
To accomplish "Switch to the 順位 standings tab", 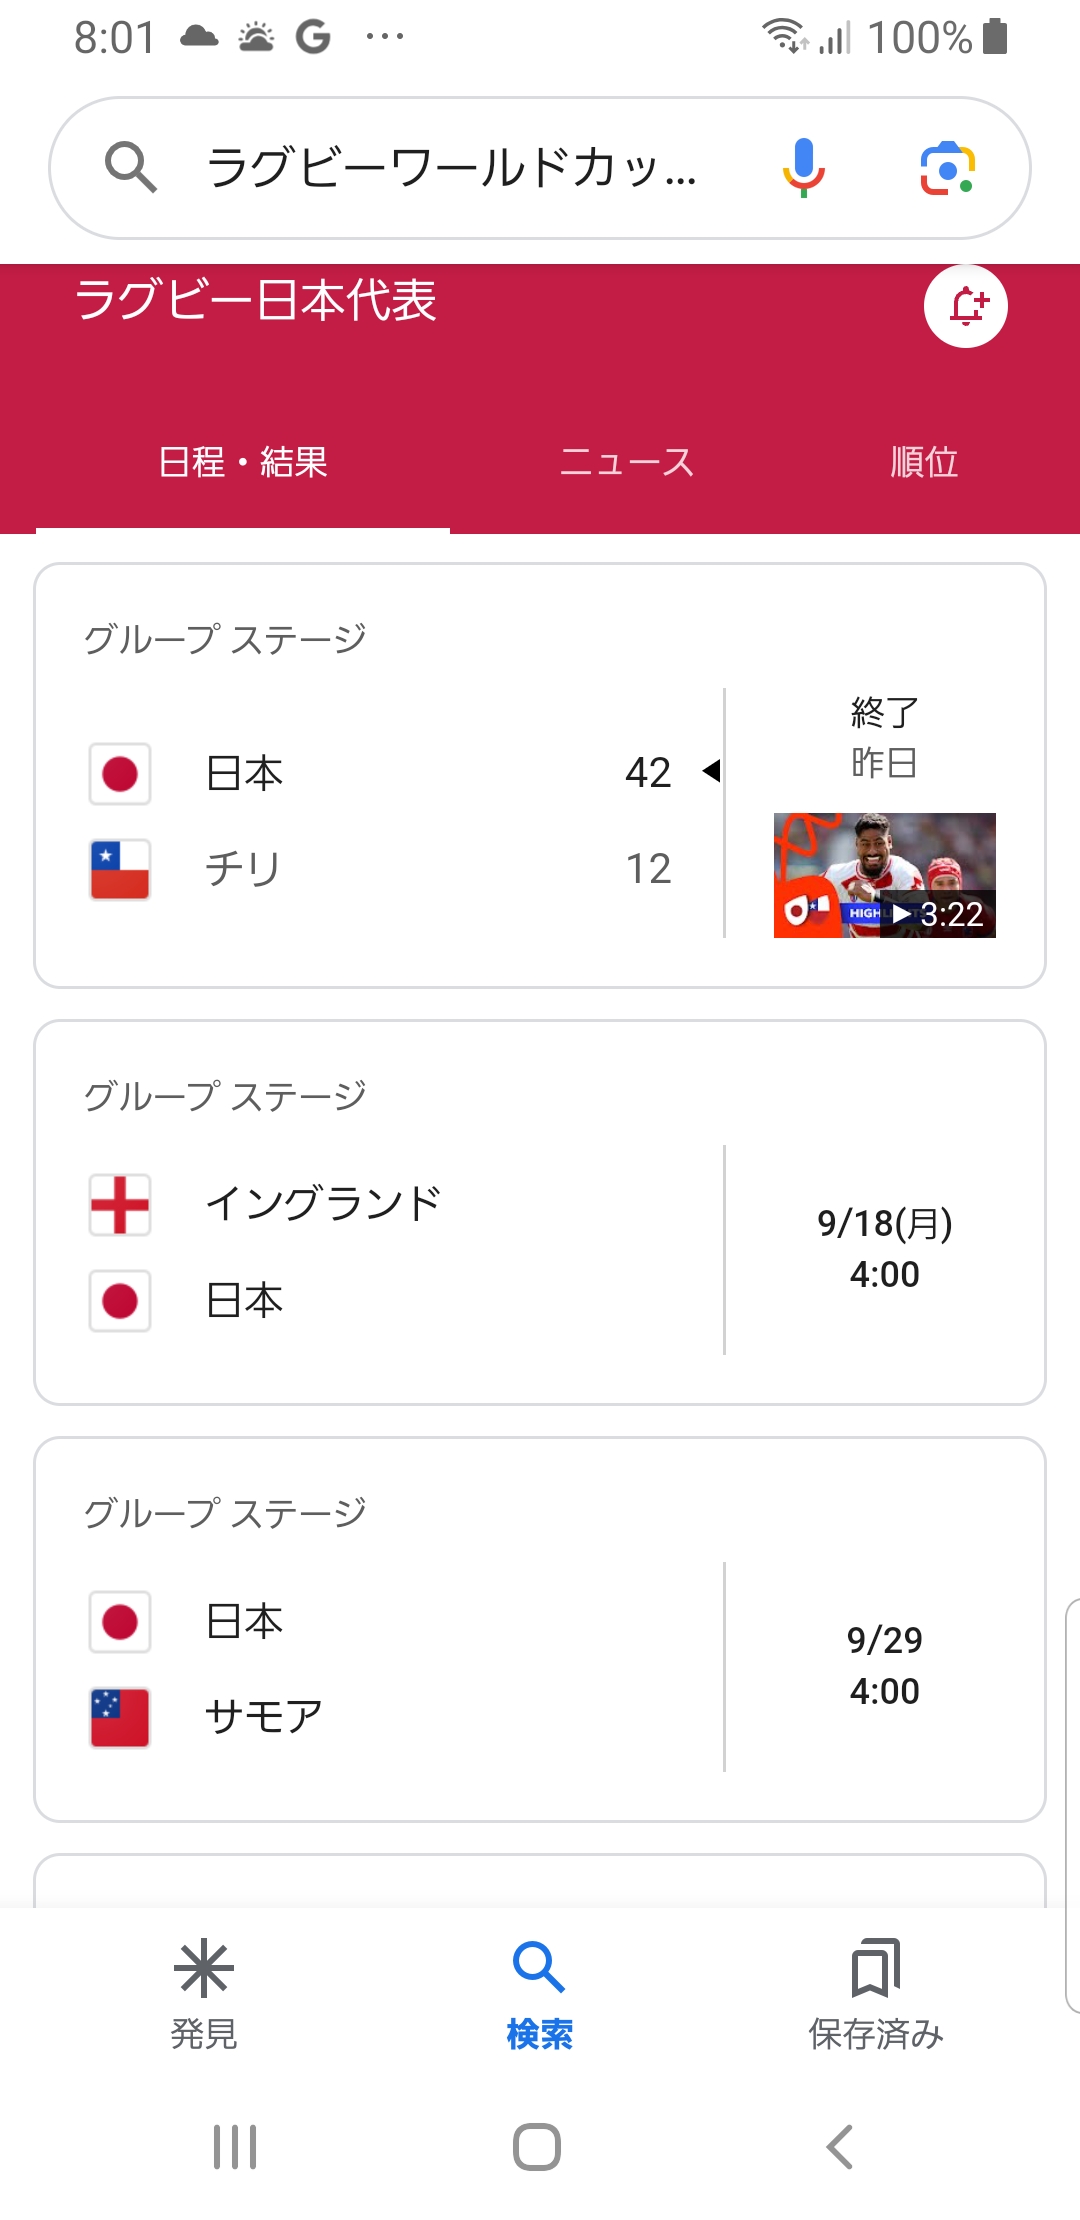I will tap(924, 462).
